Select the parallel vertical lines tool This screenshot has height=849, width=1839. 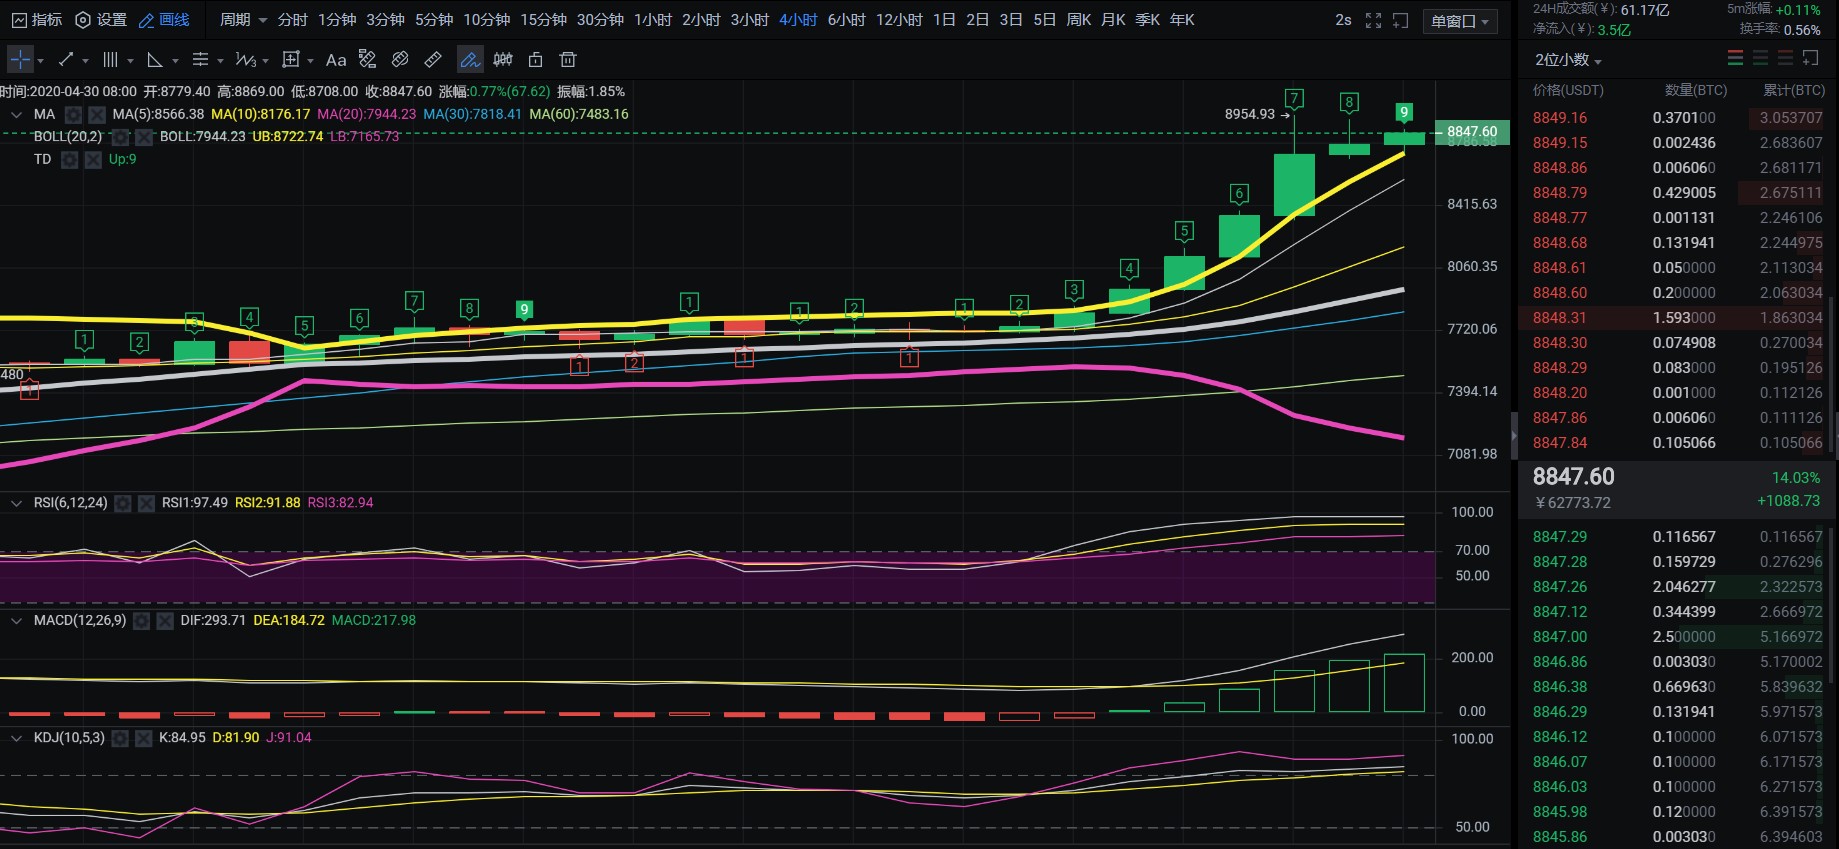pos(110,60)
